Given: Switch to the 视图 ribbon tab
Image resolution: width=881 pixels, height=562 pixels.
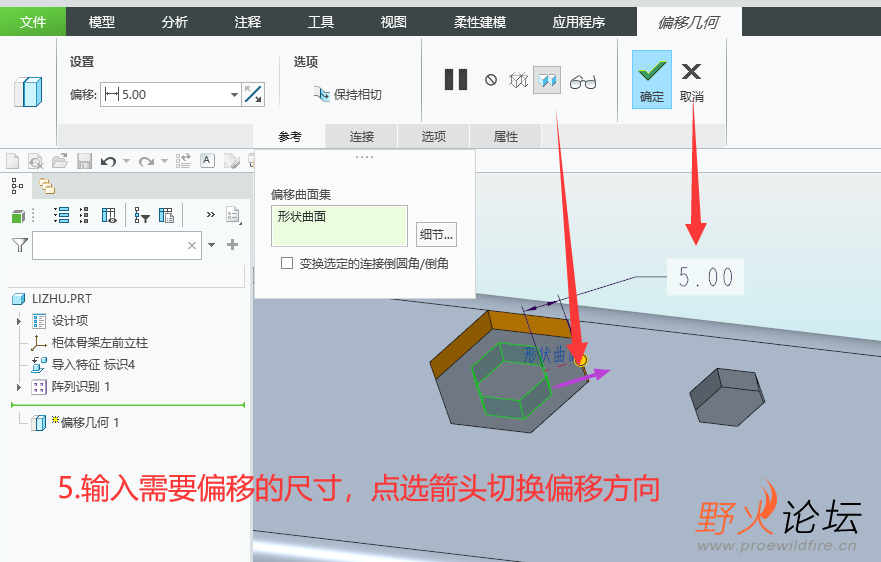Looking at the screenshot, I should coord(394,22).
